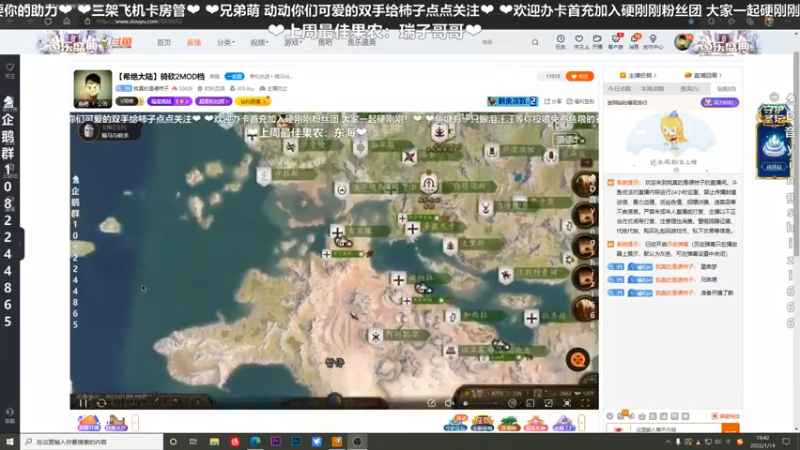The height and width of the screenshot is (450, 800).
Task: Adjust the player volume slider
Action: point(481,404)
